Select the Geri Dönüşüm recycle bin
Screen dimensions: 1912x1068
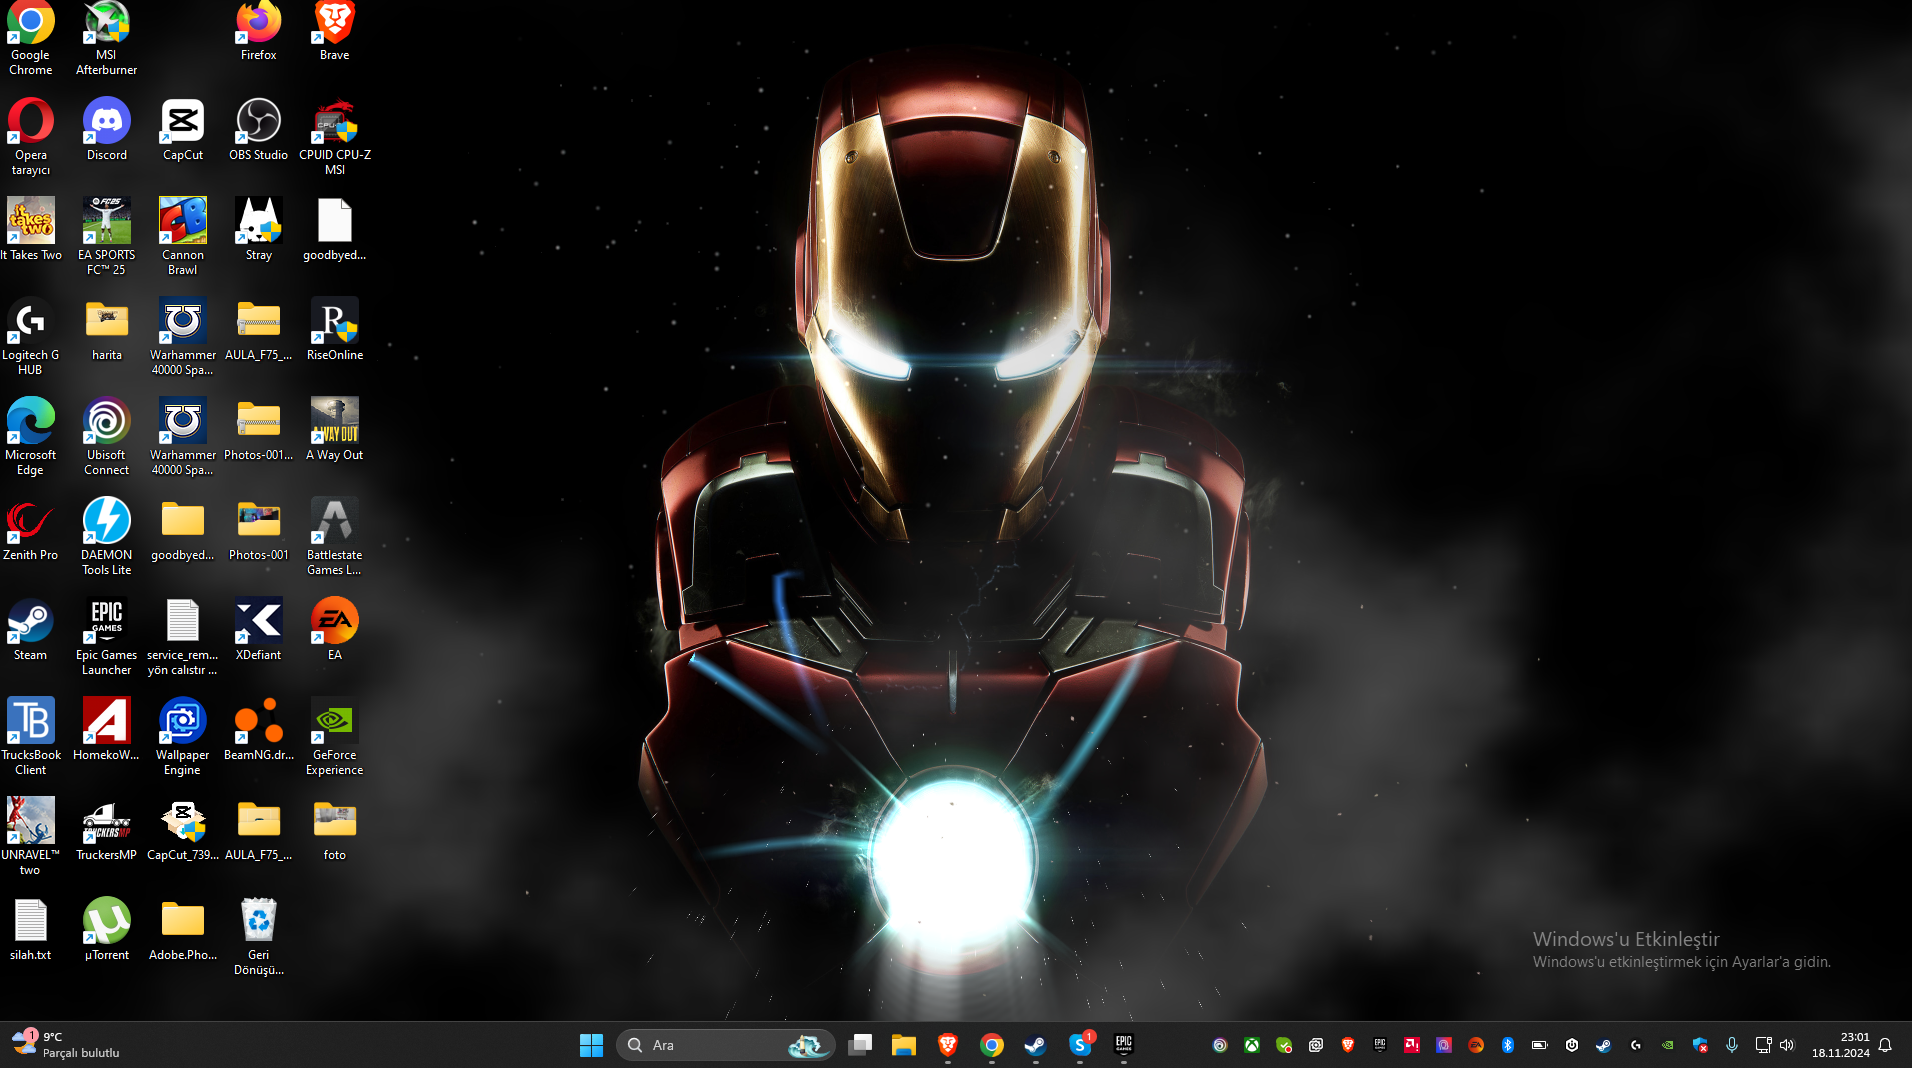point(259,937)
